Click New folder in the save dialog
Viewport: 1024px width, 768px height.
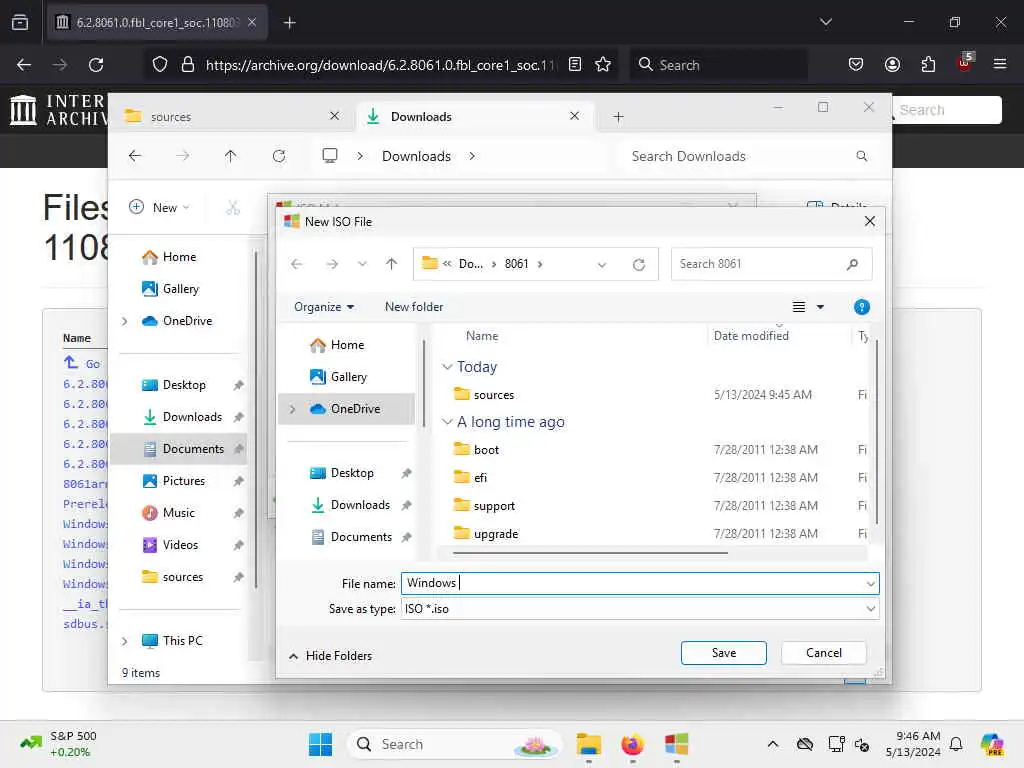[x=413, y=306]
